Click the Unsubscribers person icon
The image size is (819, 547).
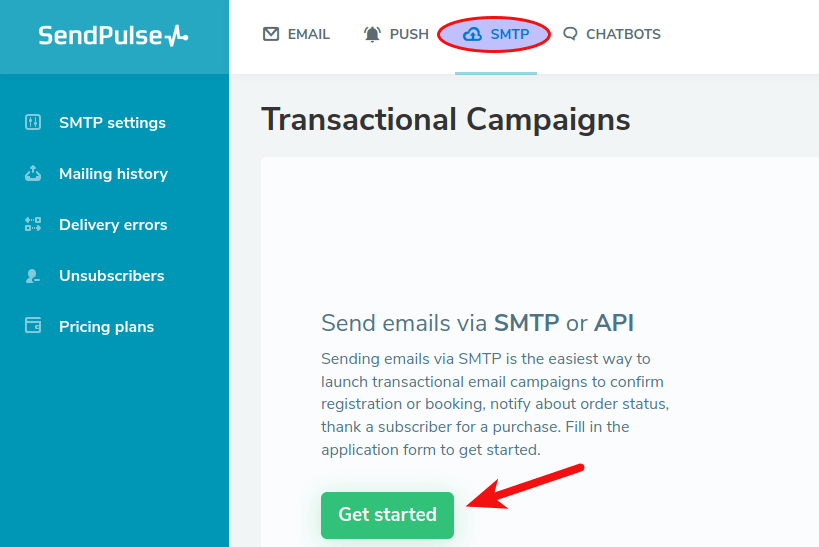(33, 276)
